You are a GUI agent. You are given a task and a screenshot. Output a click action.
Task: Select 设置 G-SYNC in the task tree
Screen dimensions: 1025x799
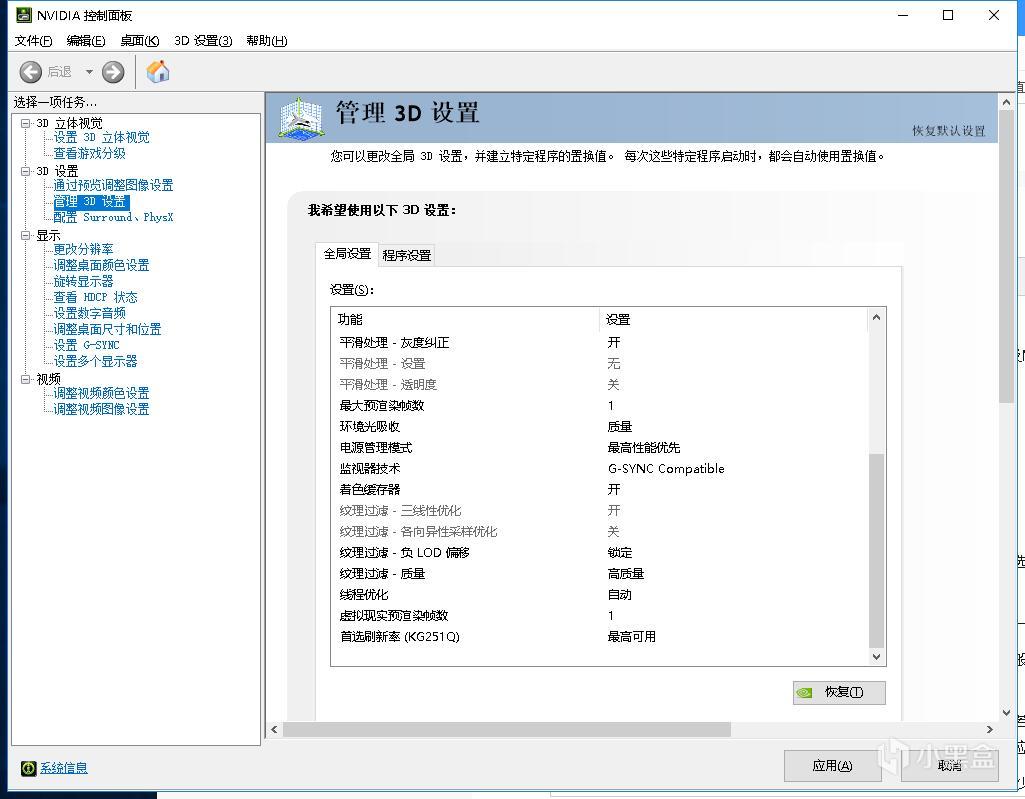[86, 345]
